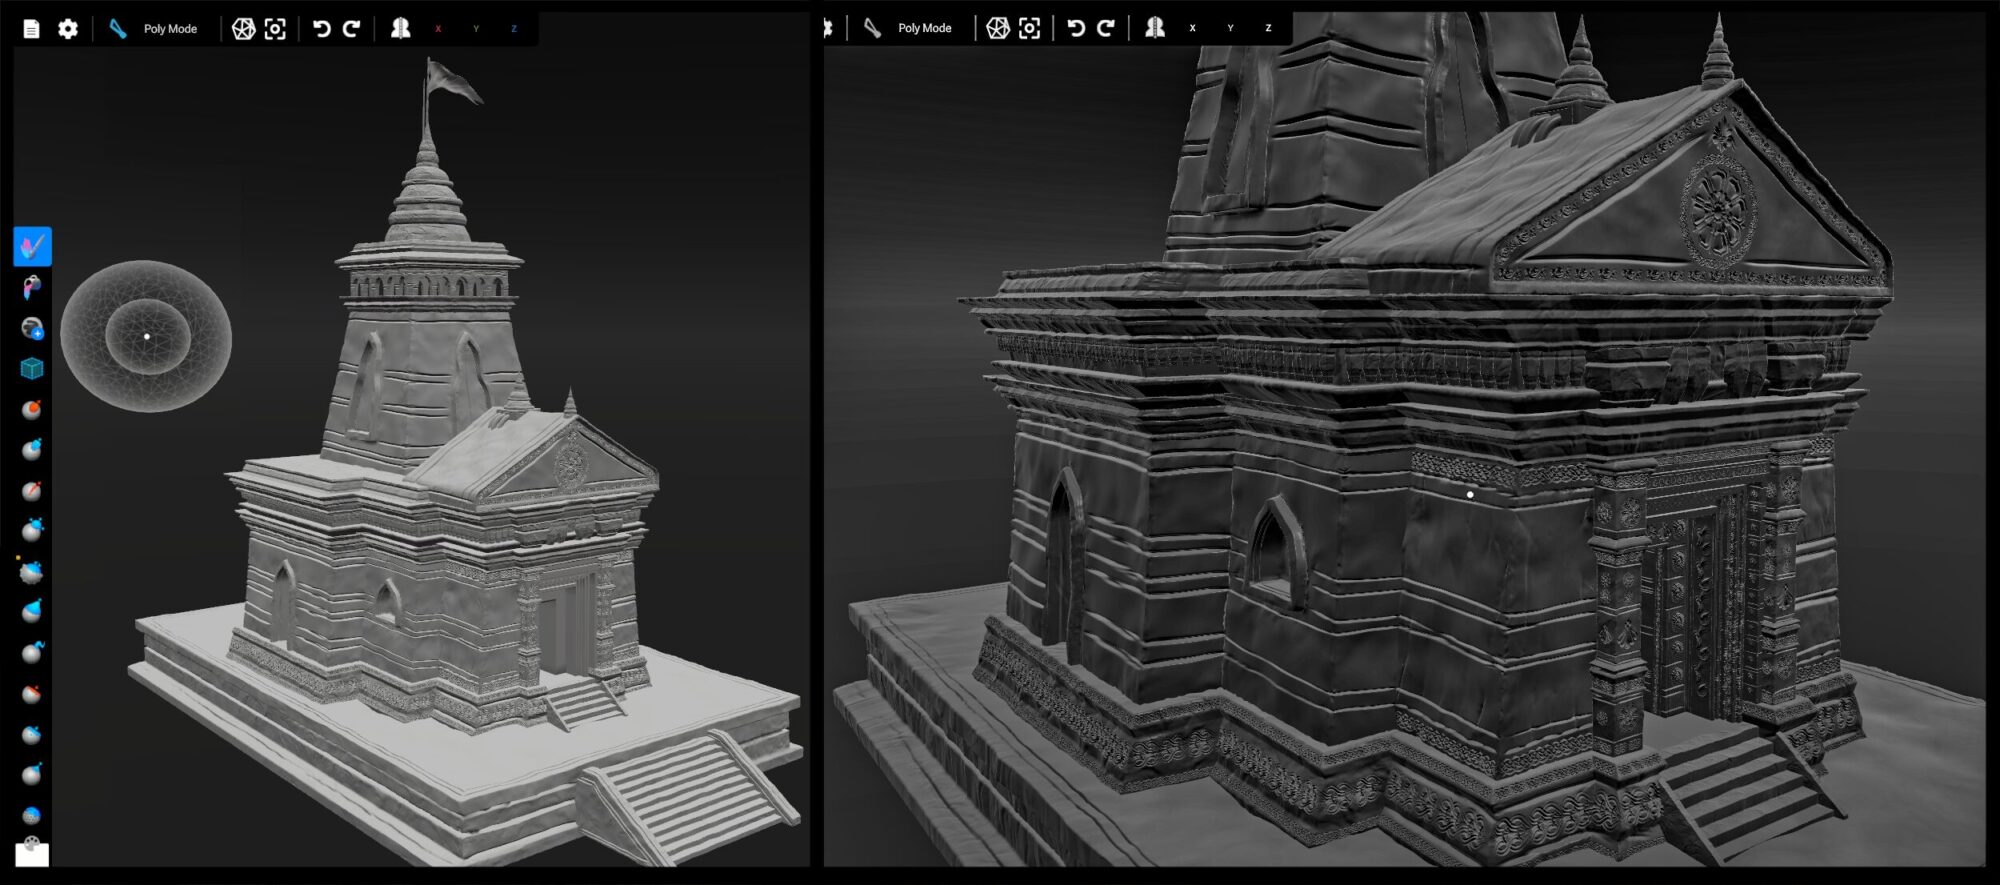The image size is (2000, 885).
Task: Toggle red X axis symmetry in left panel
Action: point(438,29)
